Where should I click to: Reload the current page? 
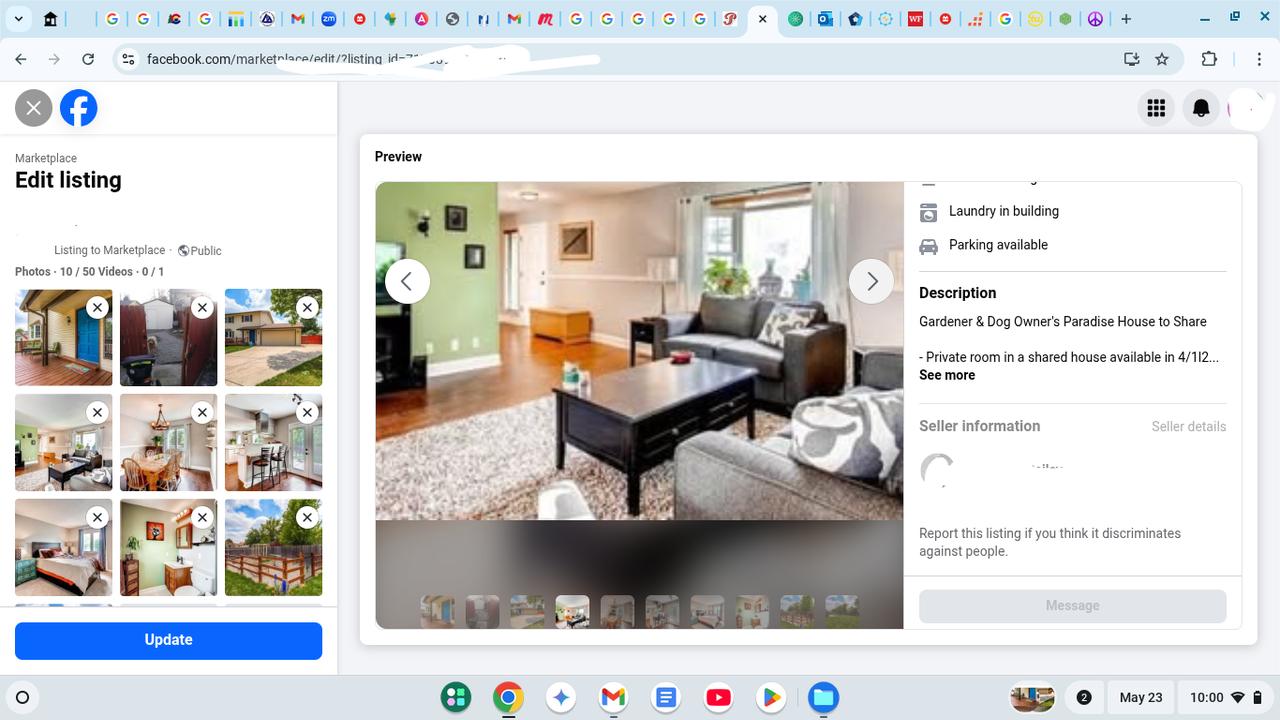pos(88,59)
